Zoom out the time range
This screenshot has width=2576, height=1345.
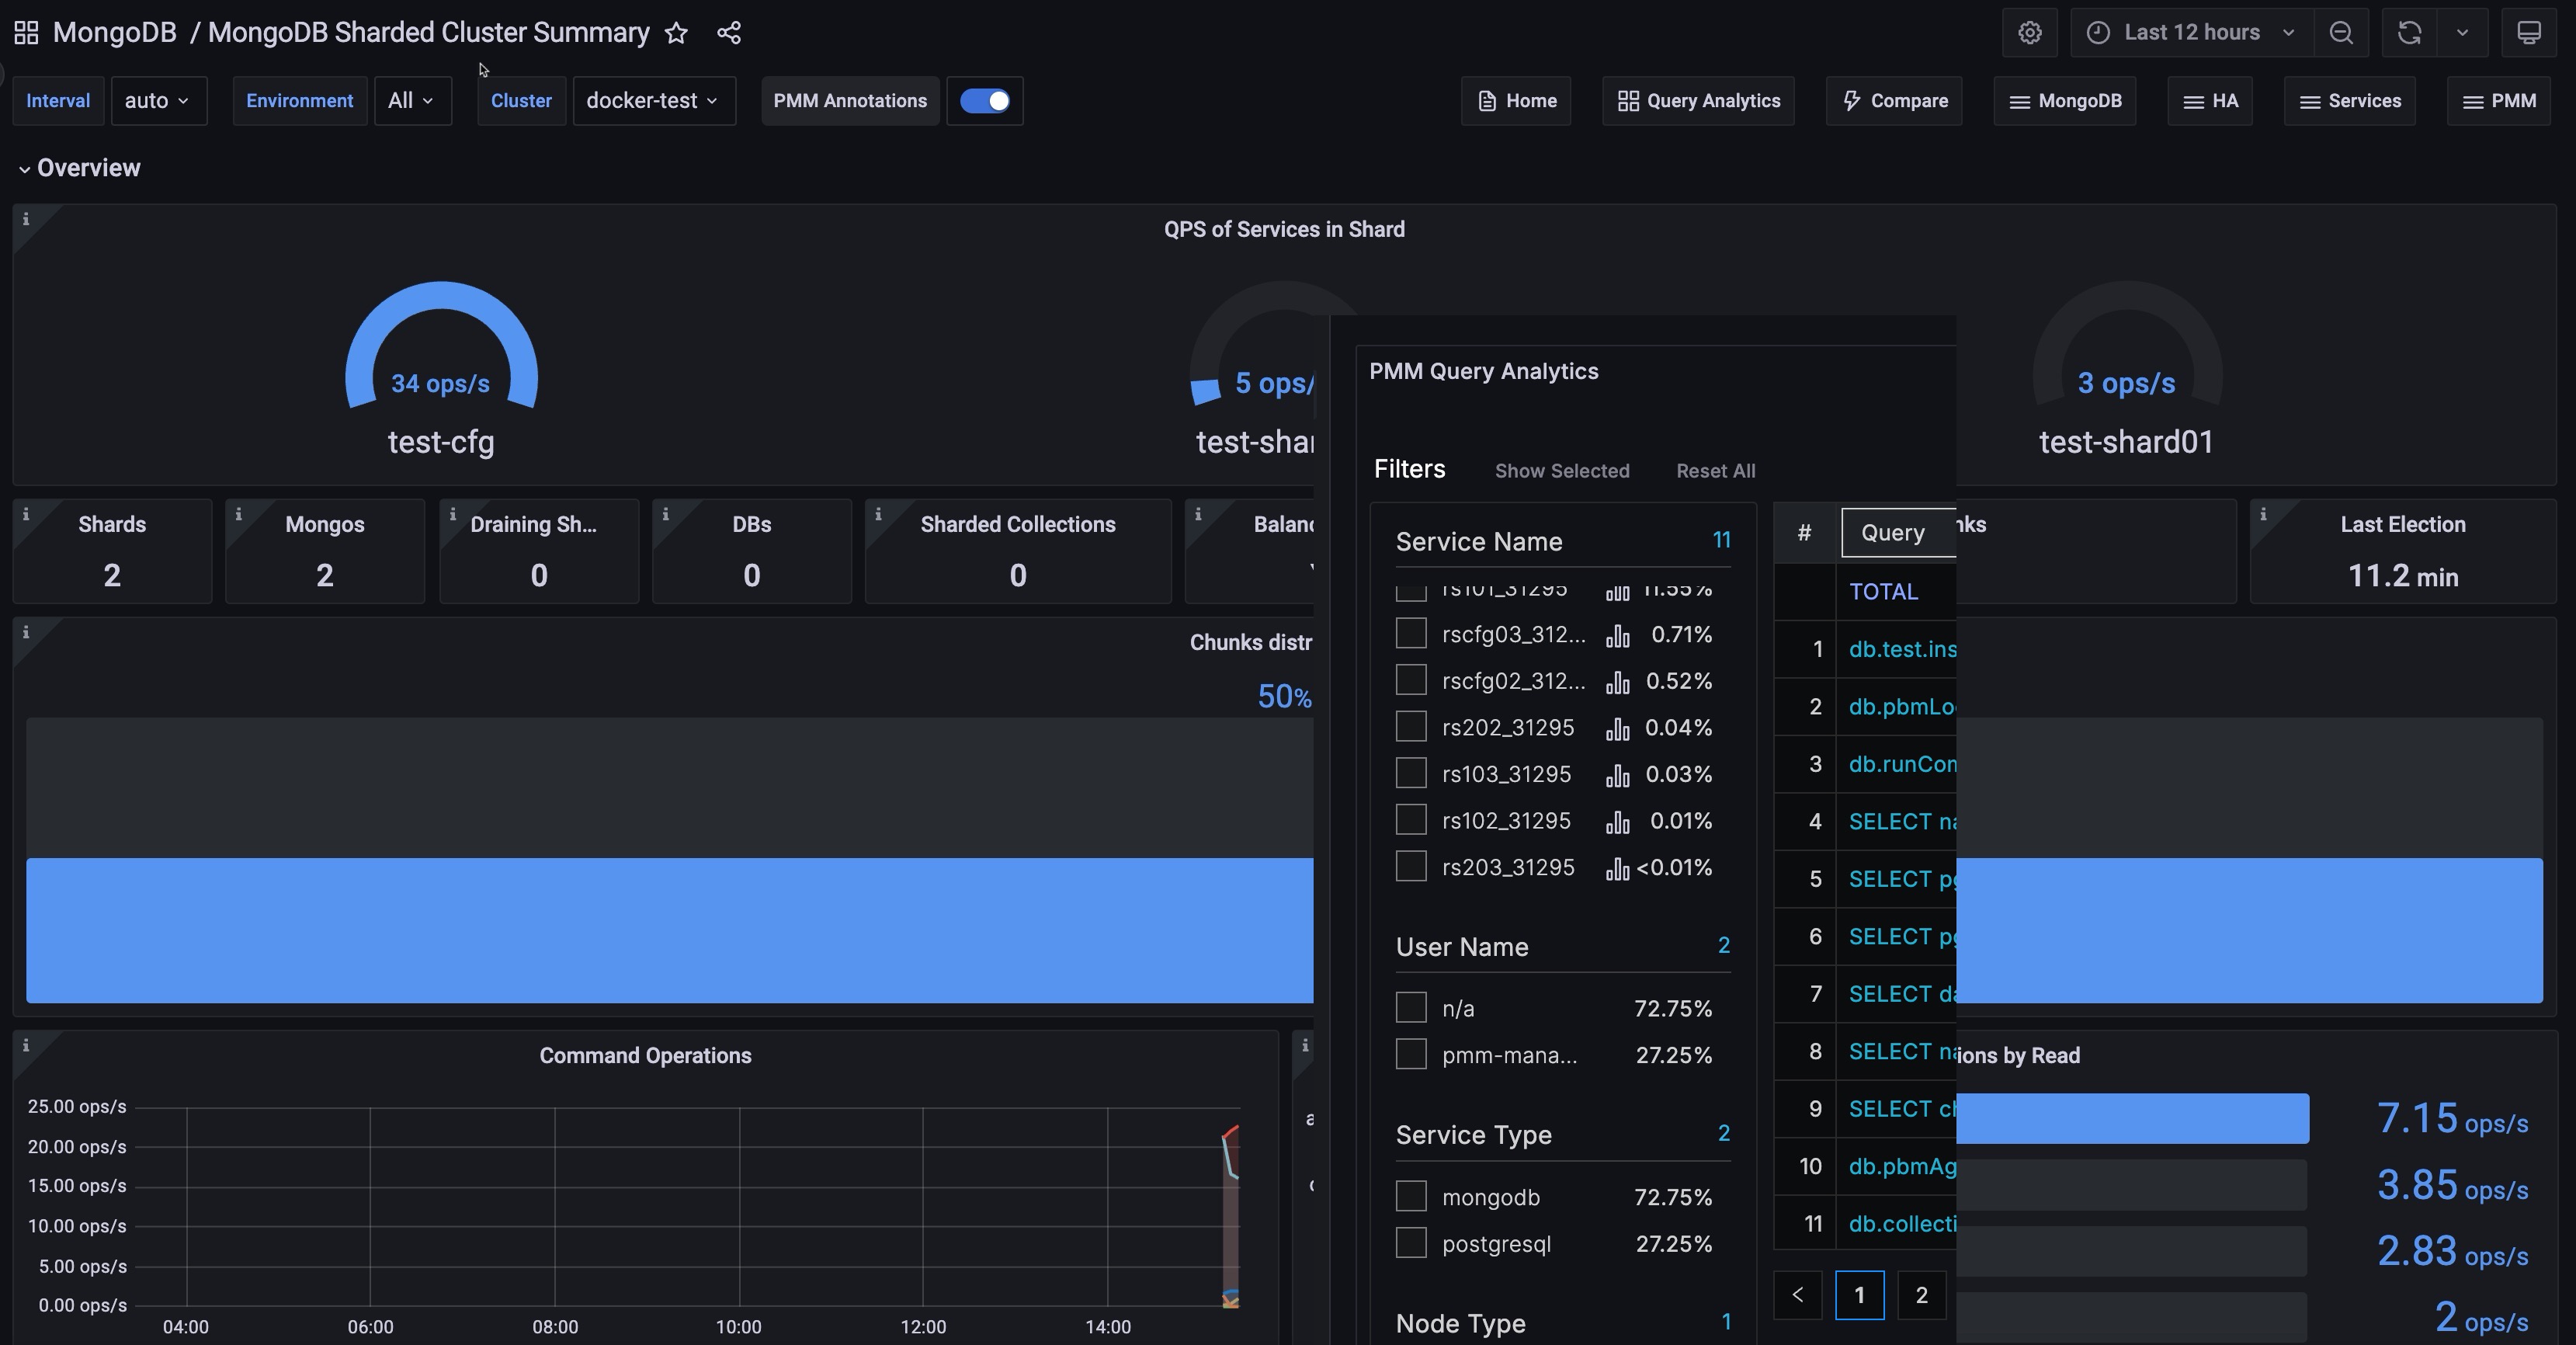(2340, 32)
